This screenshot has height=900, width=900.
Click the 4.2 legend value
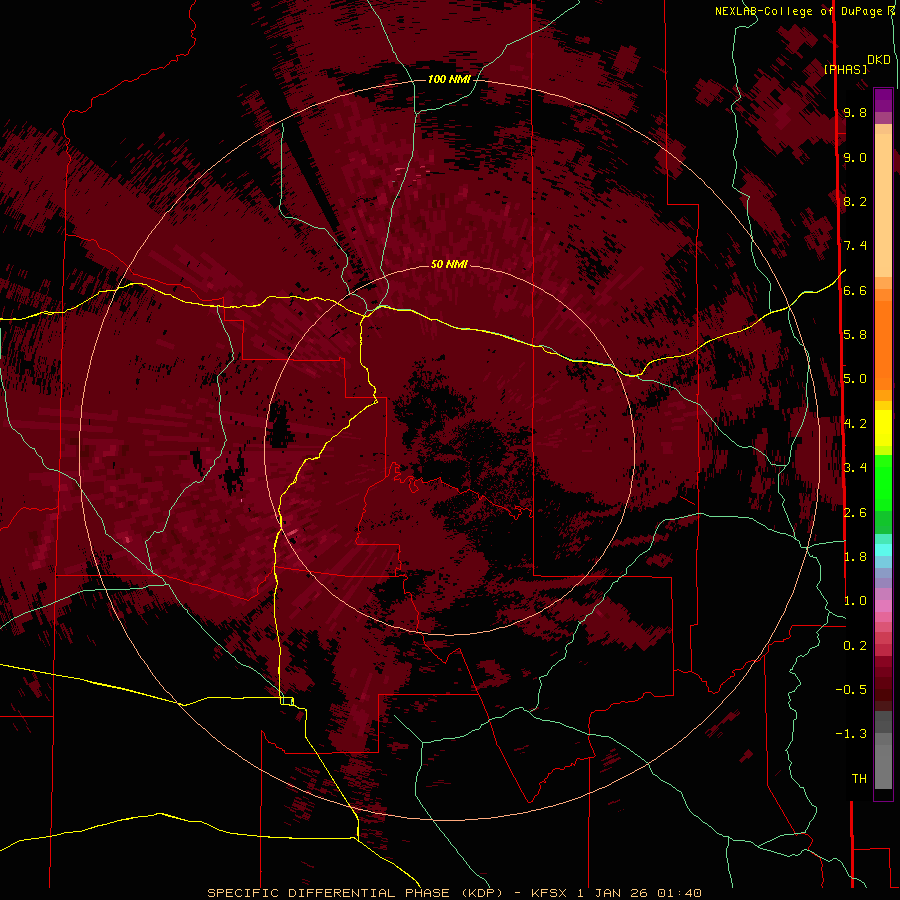855,424
